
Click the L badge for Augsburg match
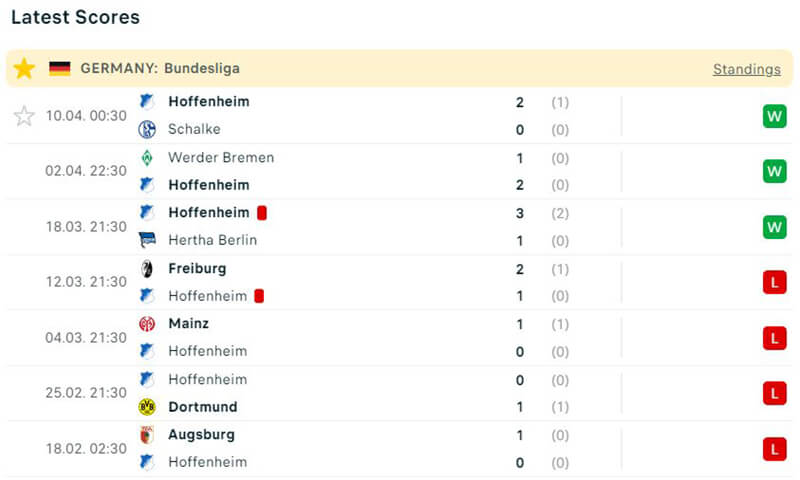click(x=774, y=449)
